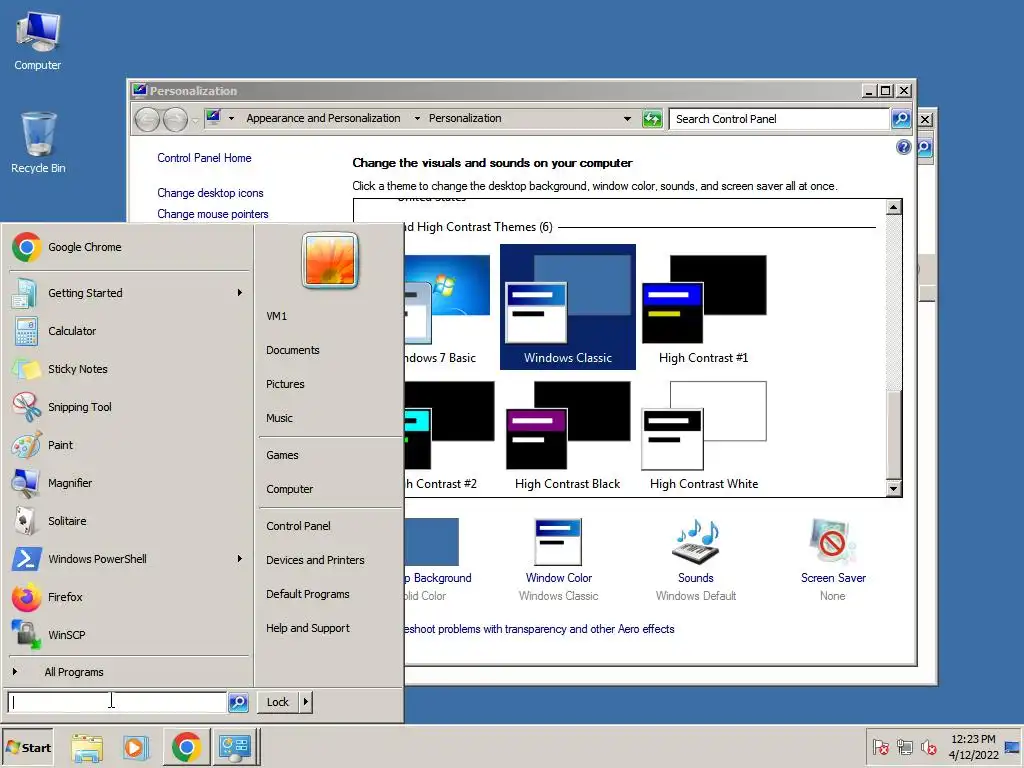Open dropdown arrow before Appearance and Personalization
Viewport: 1024px width, 768px height.
[231, 118]
